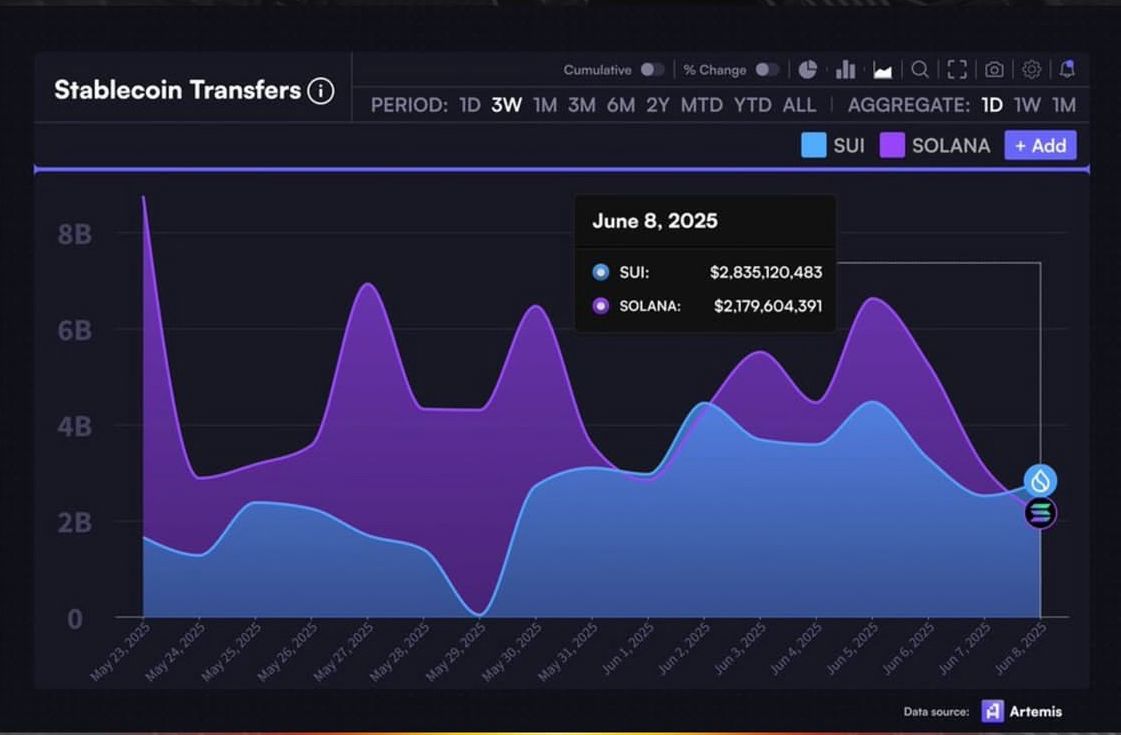Click the June 8, 2025 tooltip date

(x=655, y=221)
